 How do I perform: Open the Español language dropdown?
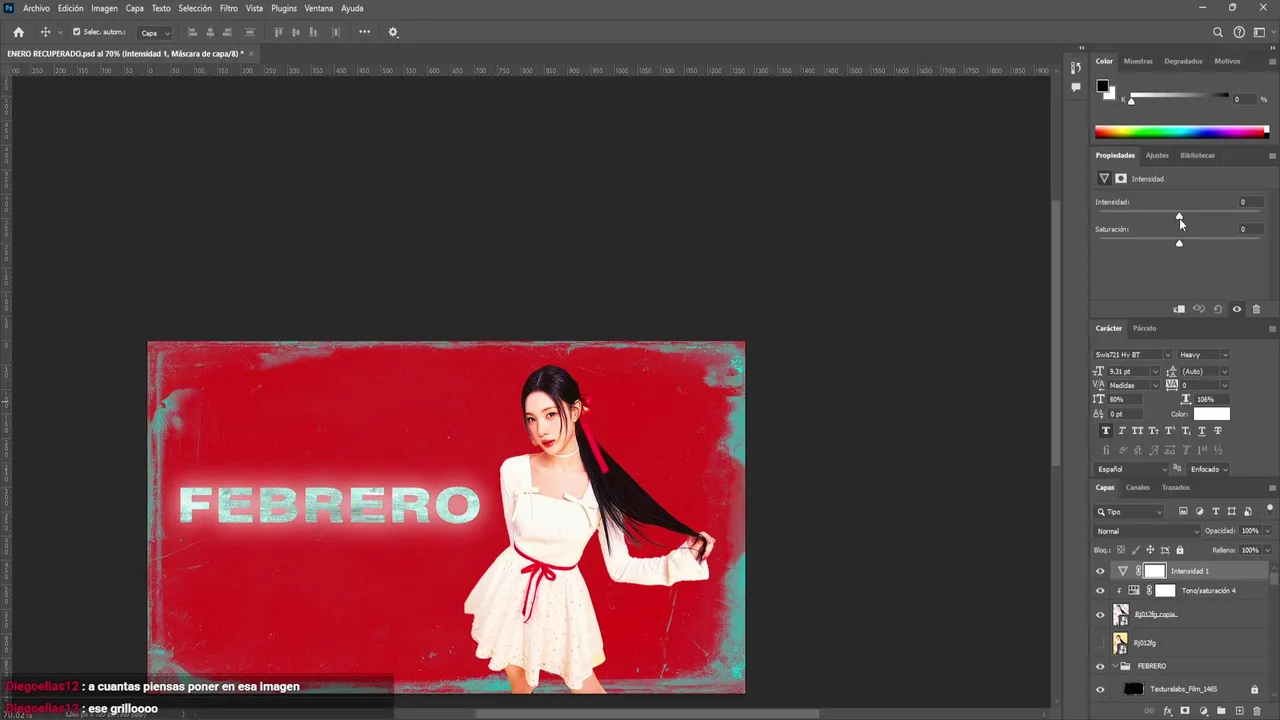[1132, 469]
